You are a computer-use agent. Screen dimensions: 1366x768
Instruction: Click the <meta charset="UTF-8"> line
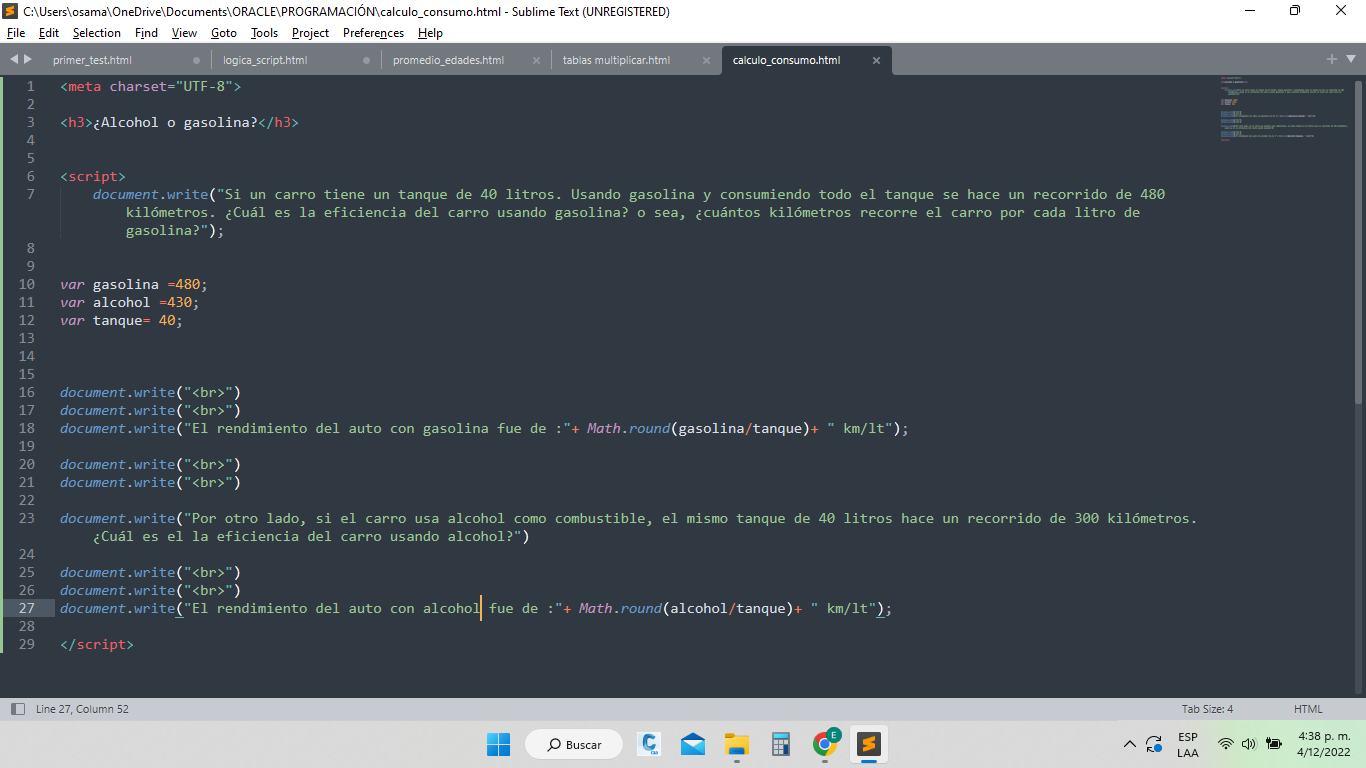151,86
